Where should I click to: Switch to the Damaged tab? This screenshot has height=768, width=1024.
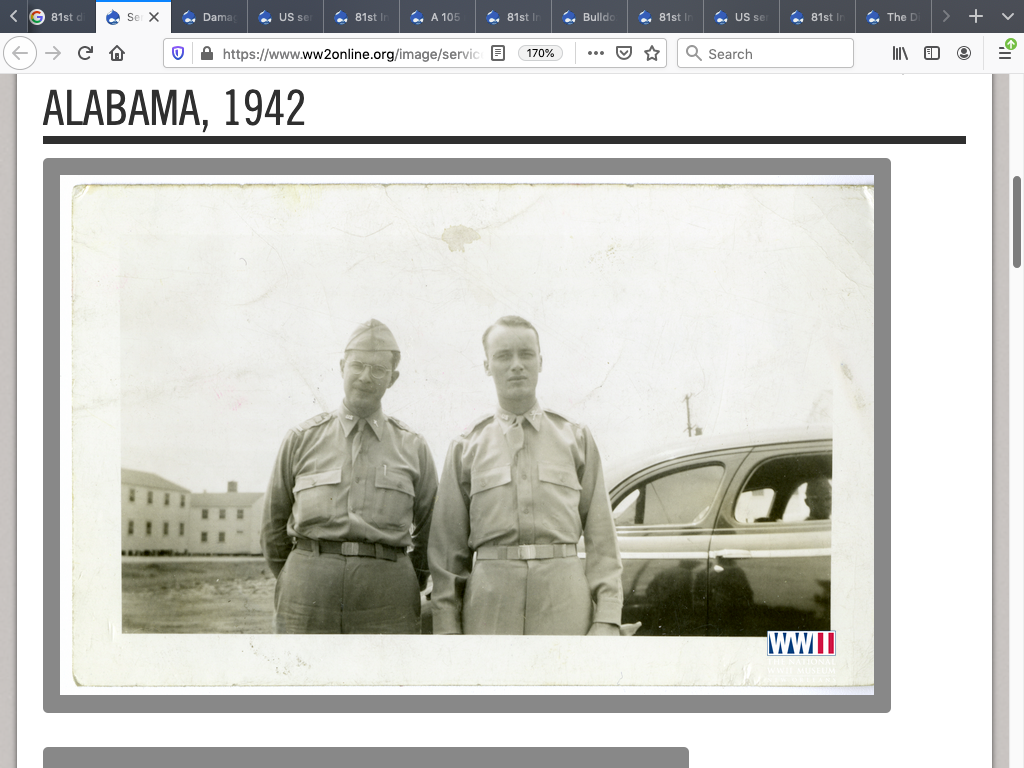coord(210,17)
